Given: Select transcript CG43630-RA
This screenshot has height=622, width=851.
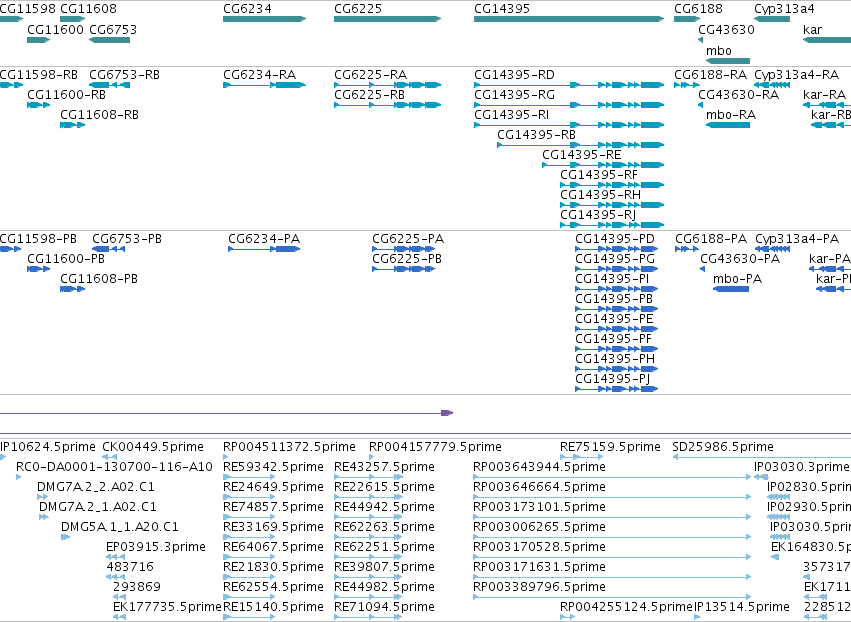Looking at the screenshot, I should point(701,105).
